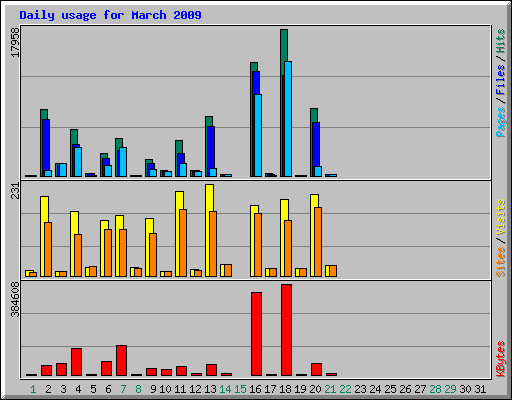Viewport: 512px width, 400px height.
Task: Click the orange sites bar for day 21
Action: tap(333, 271)
